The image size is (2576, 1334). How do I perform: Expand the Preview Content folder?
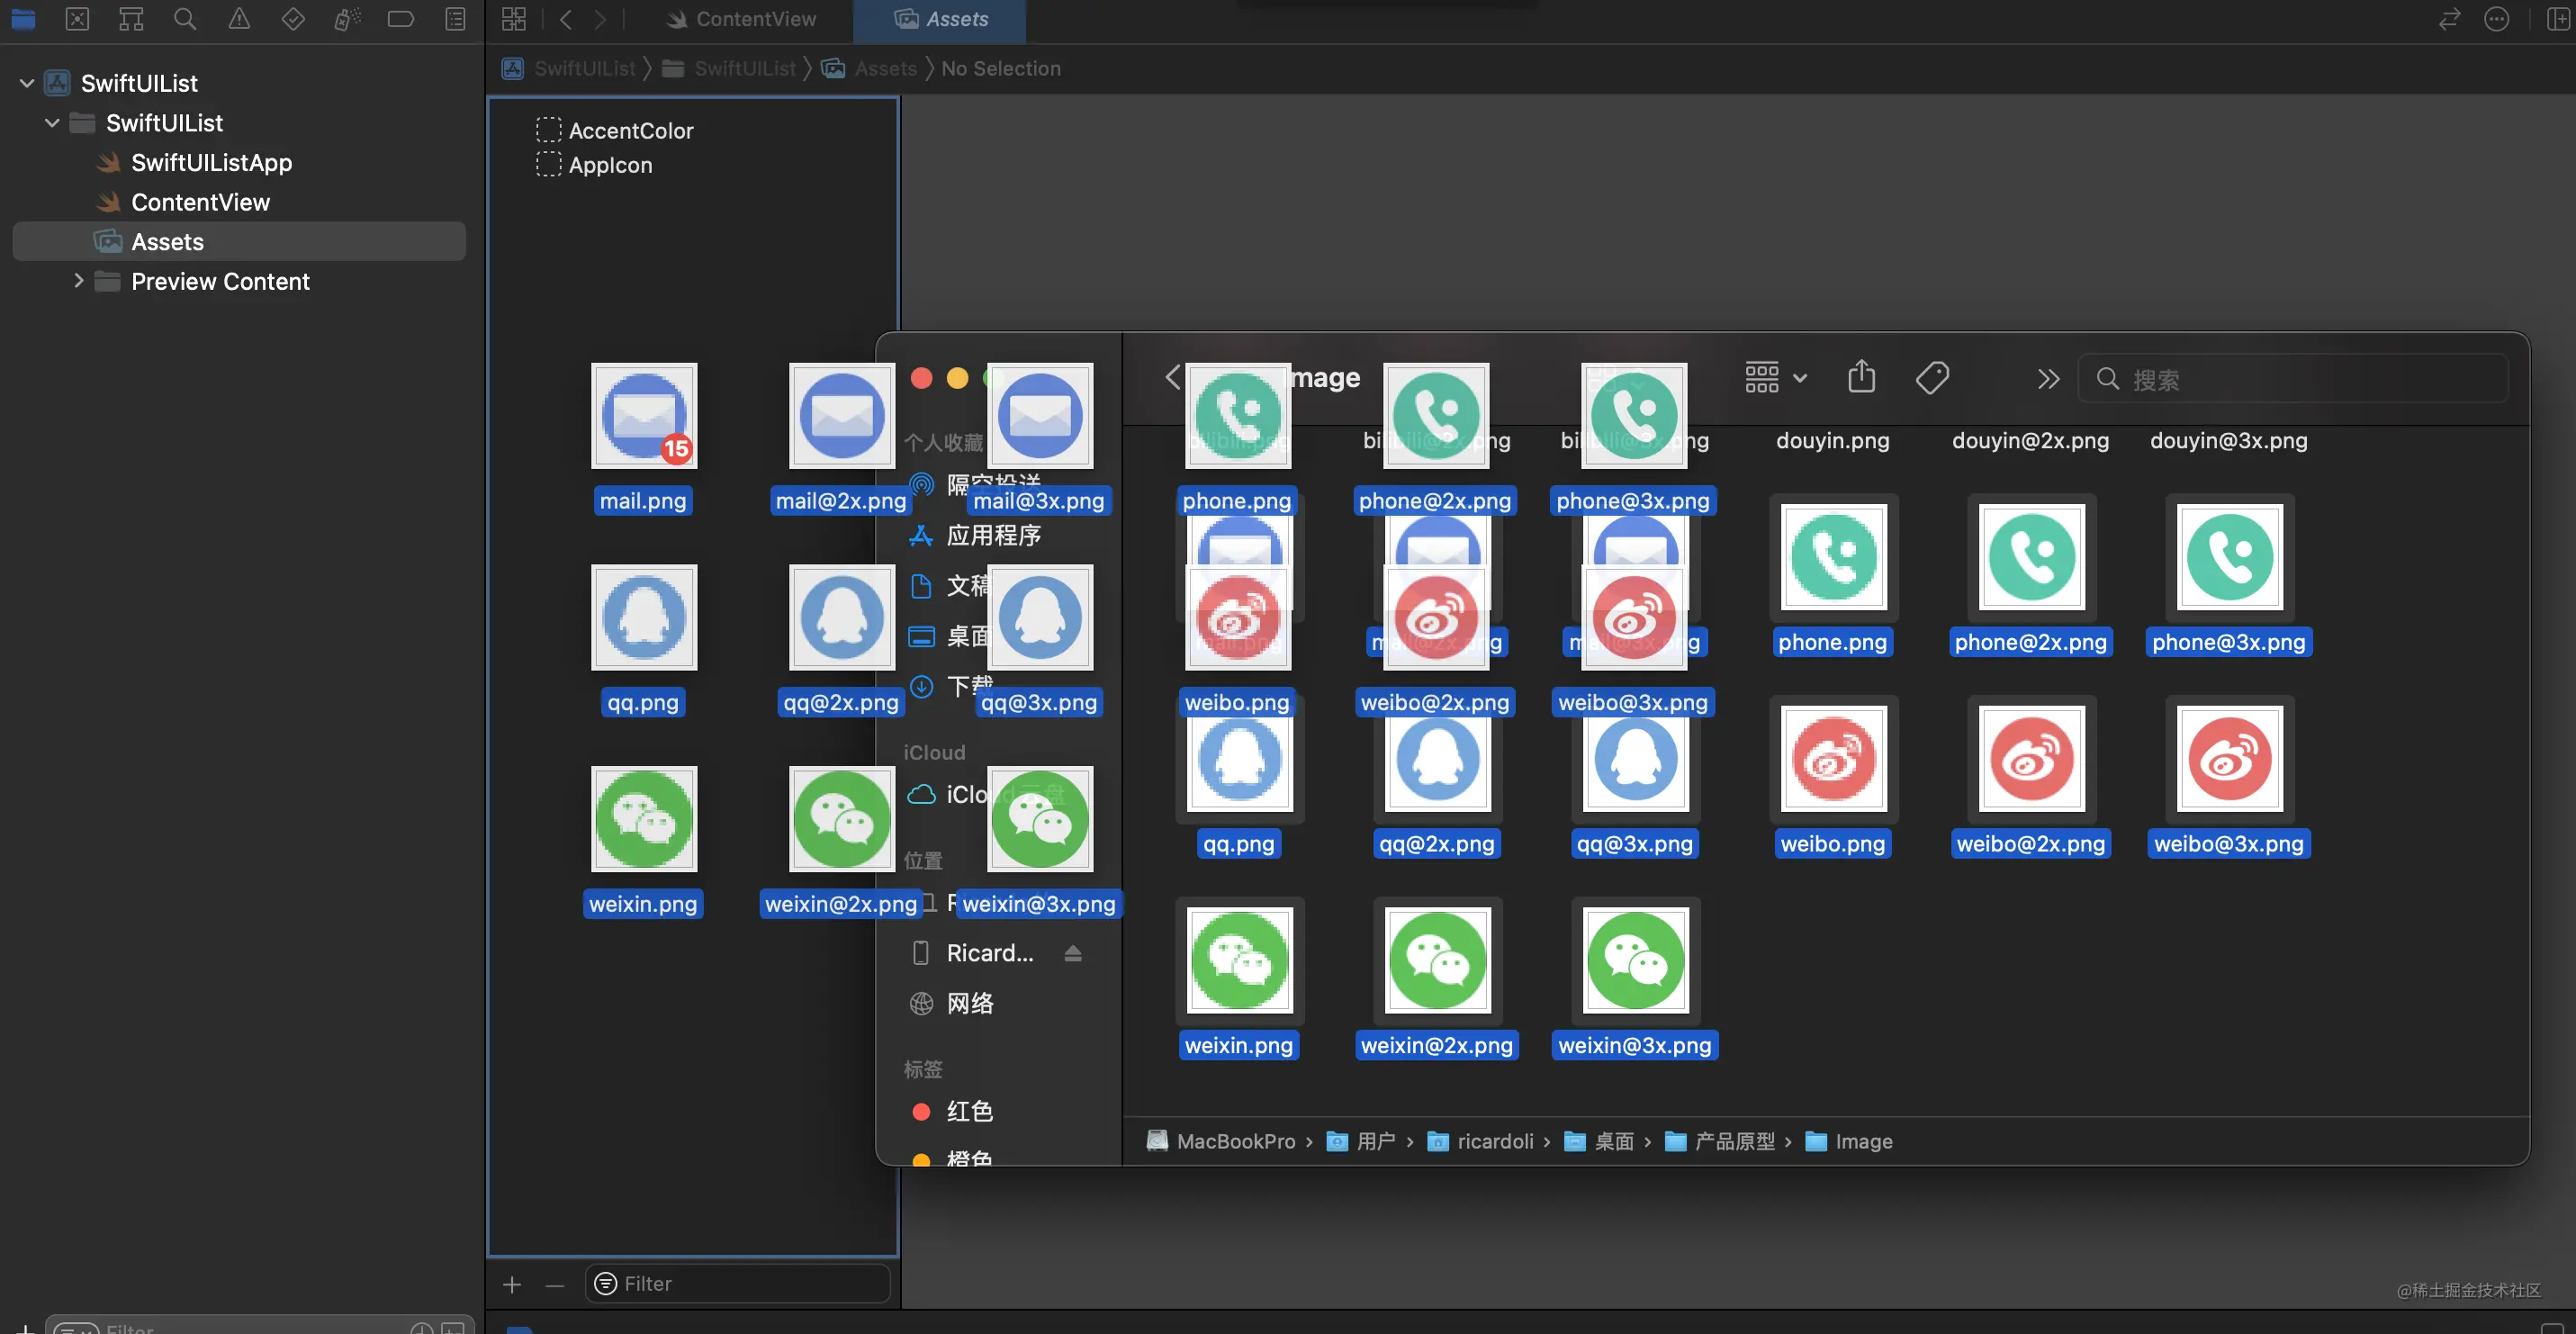point(78,281)
